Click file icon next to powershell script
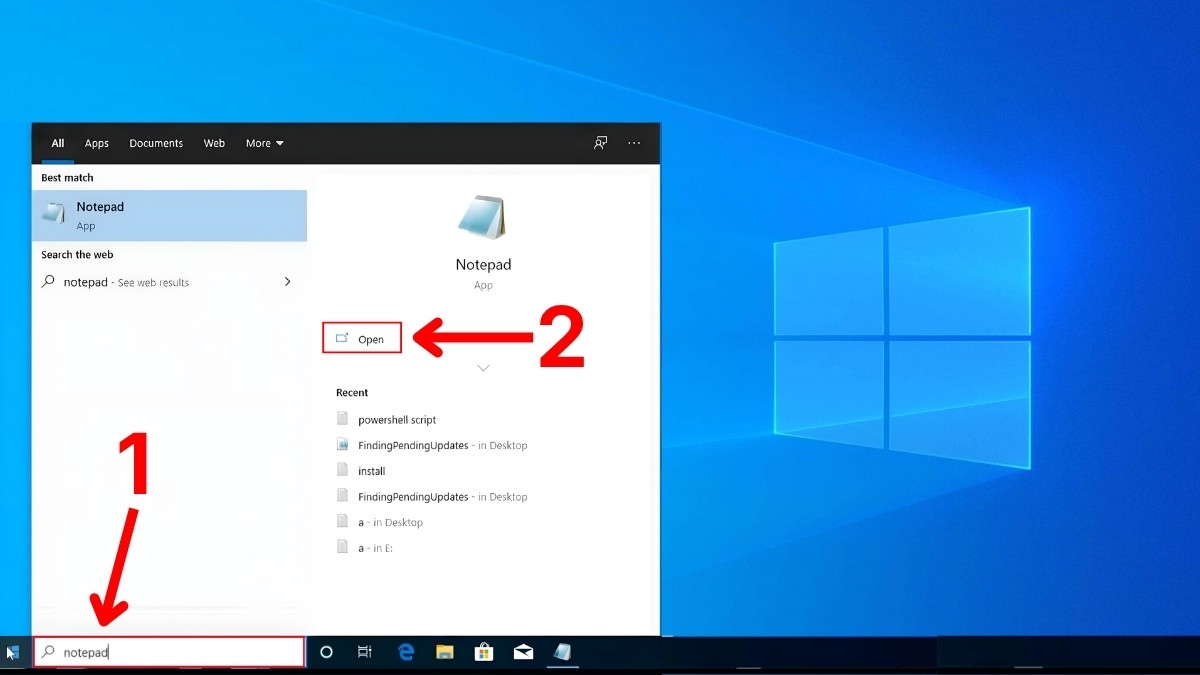Viewport: 1200px width, 675px height. coord(343,419)
